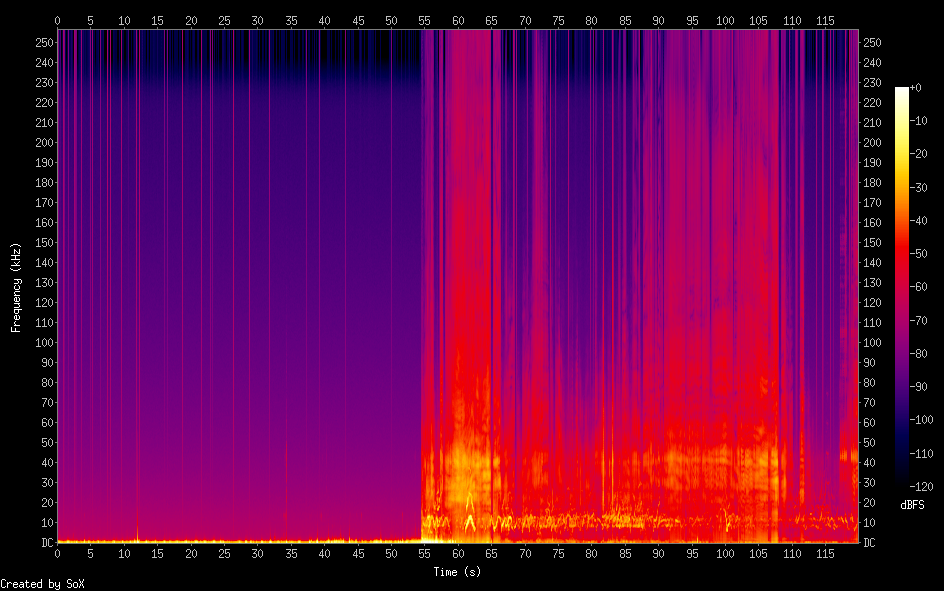Select the DC label on left frequency axis
944x591 pixels.
click(x=46, y=543)
